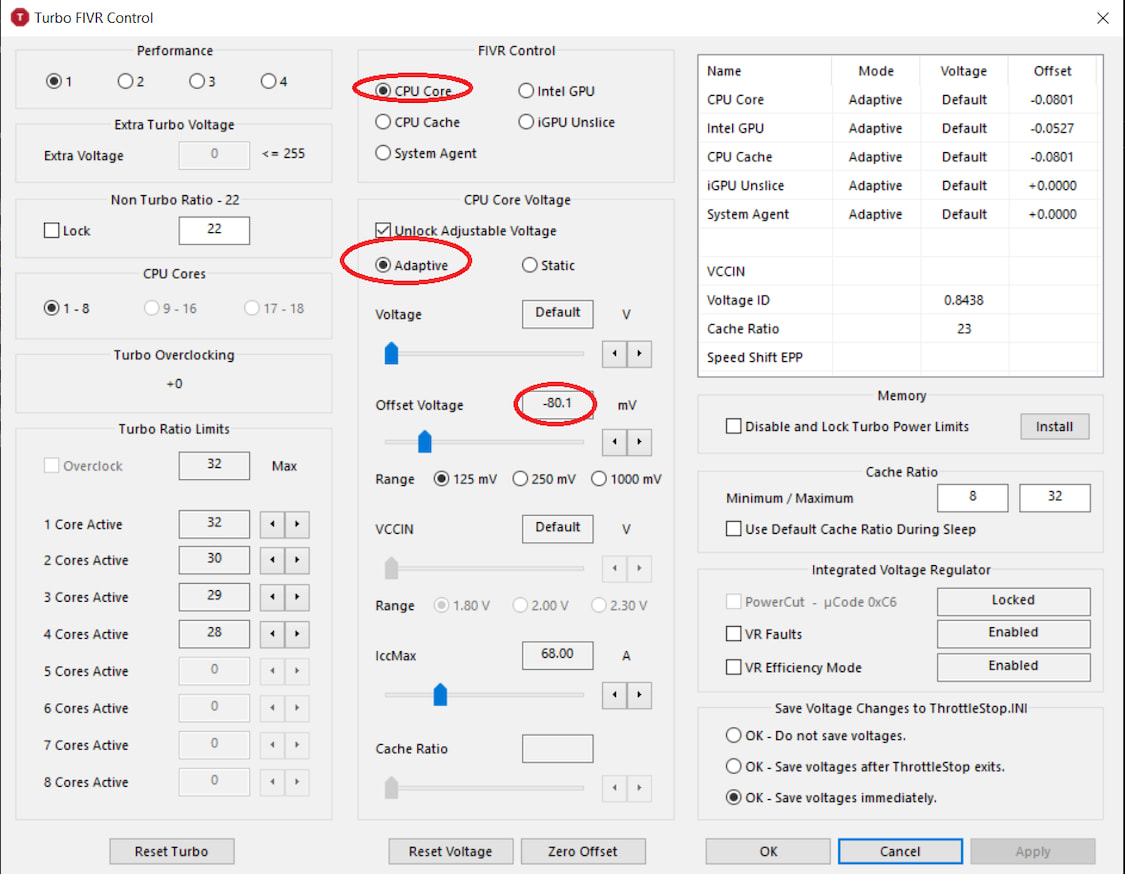Close the Turbo FIVR Control window
Viewport: 1125px width, 875px height.
tap(1103, 18)
